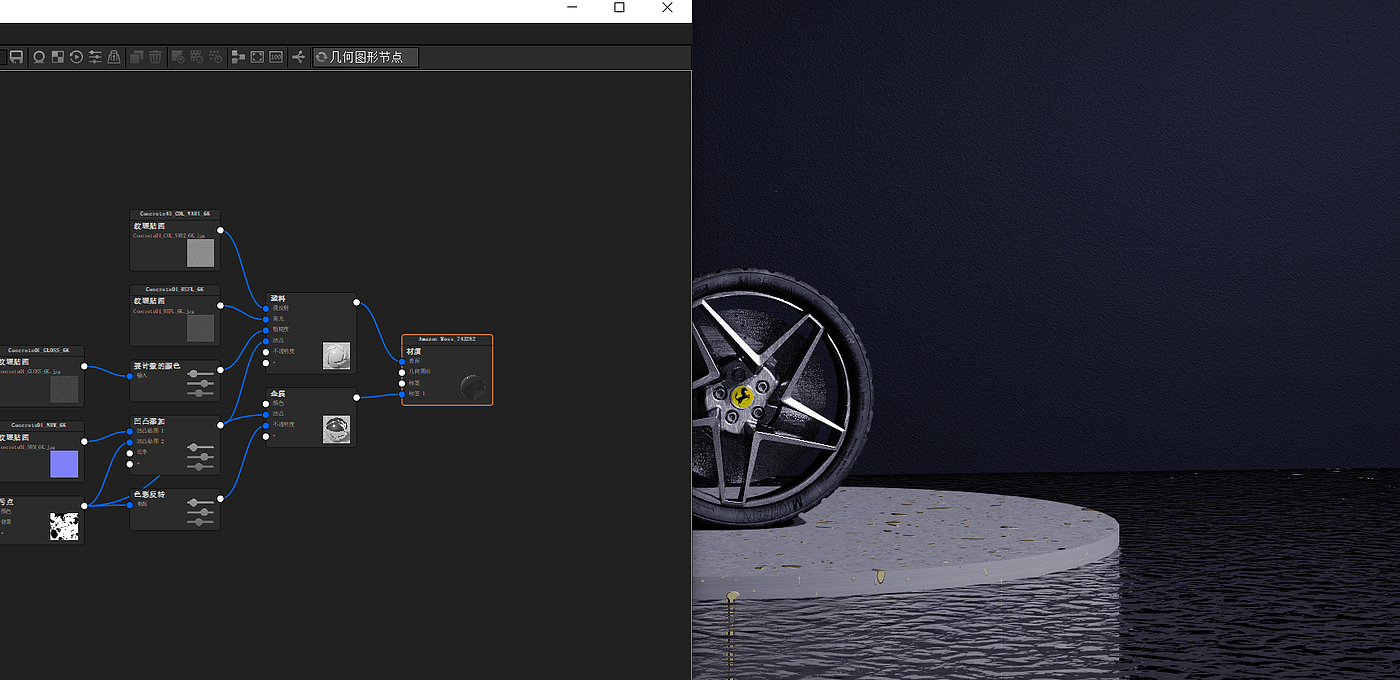Click the blue normal map swatch on Concrete01_NRM_6K
The height and width of the screenshot is (680, 1400).
64,464
